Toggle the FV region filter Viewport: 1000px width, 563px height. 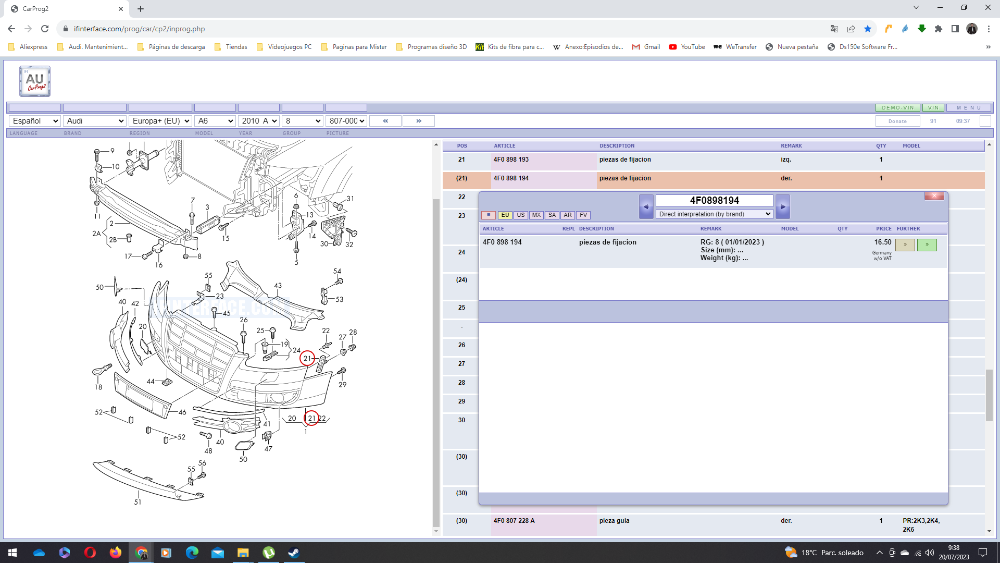[x=583, y=215]
